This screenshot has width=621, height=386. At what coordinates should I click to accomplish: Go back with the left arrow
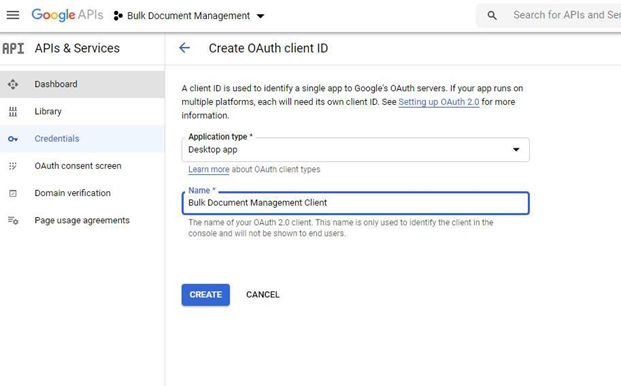click(185, 48)
